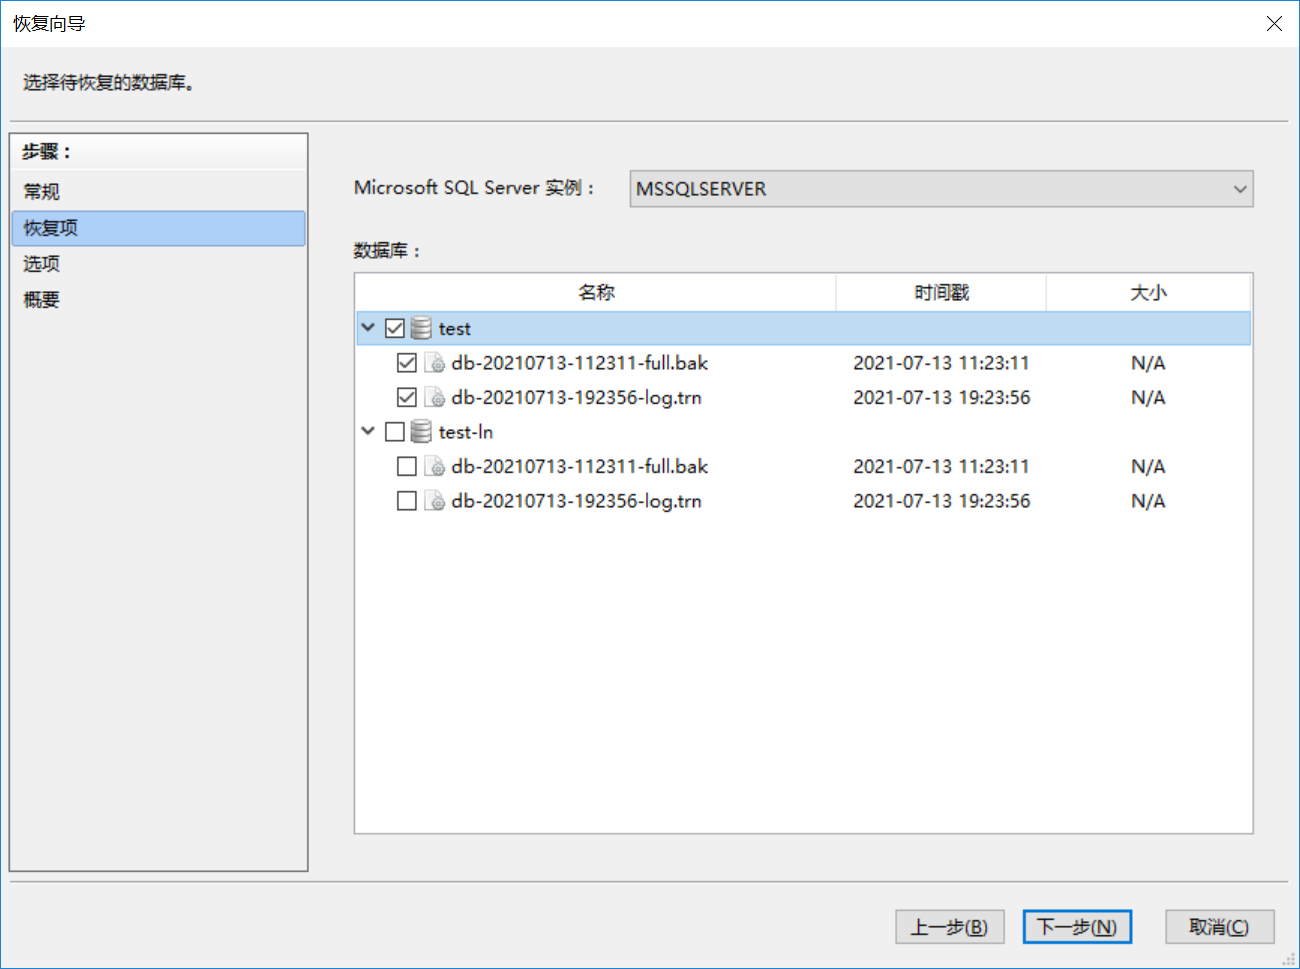Click the test database icon
The width and height of the screenshot is (1300, 969).
pos(422,328)
